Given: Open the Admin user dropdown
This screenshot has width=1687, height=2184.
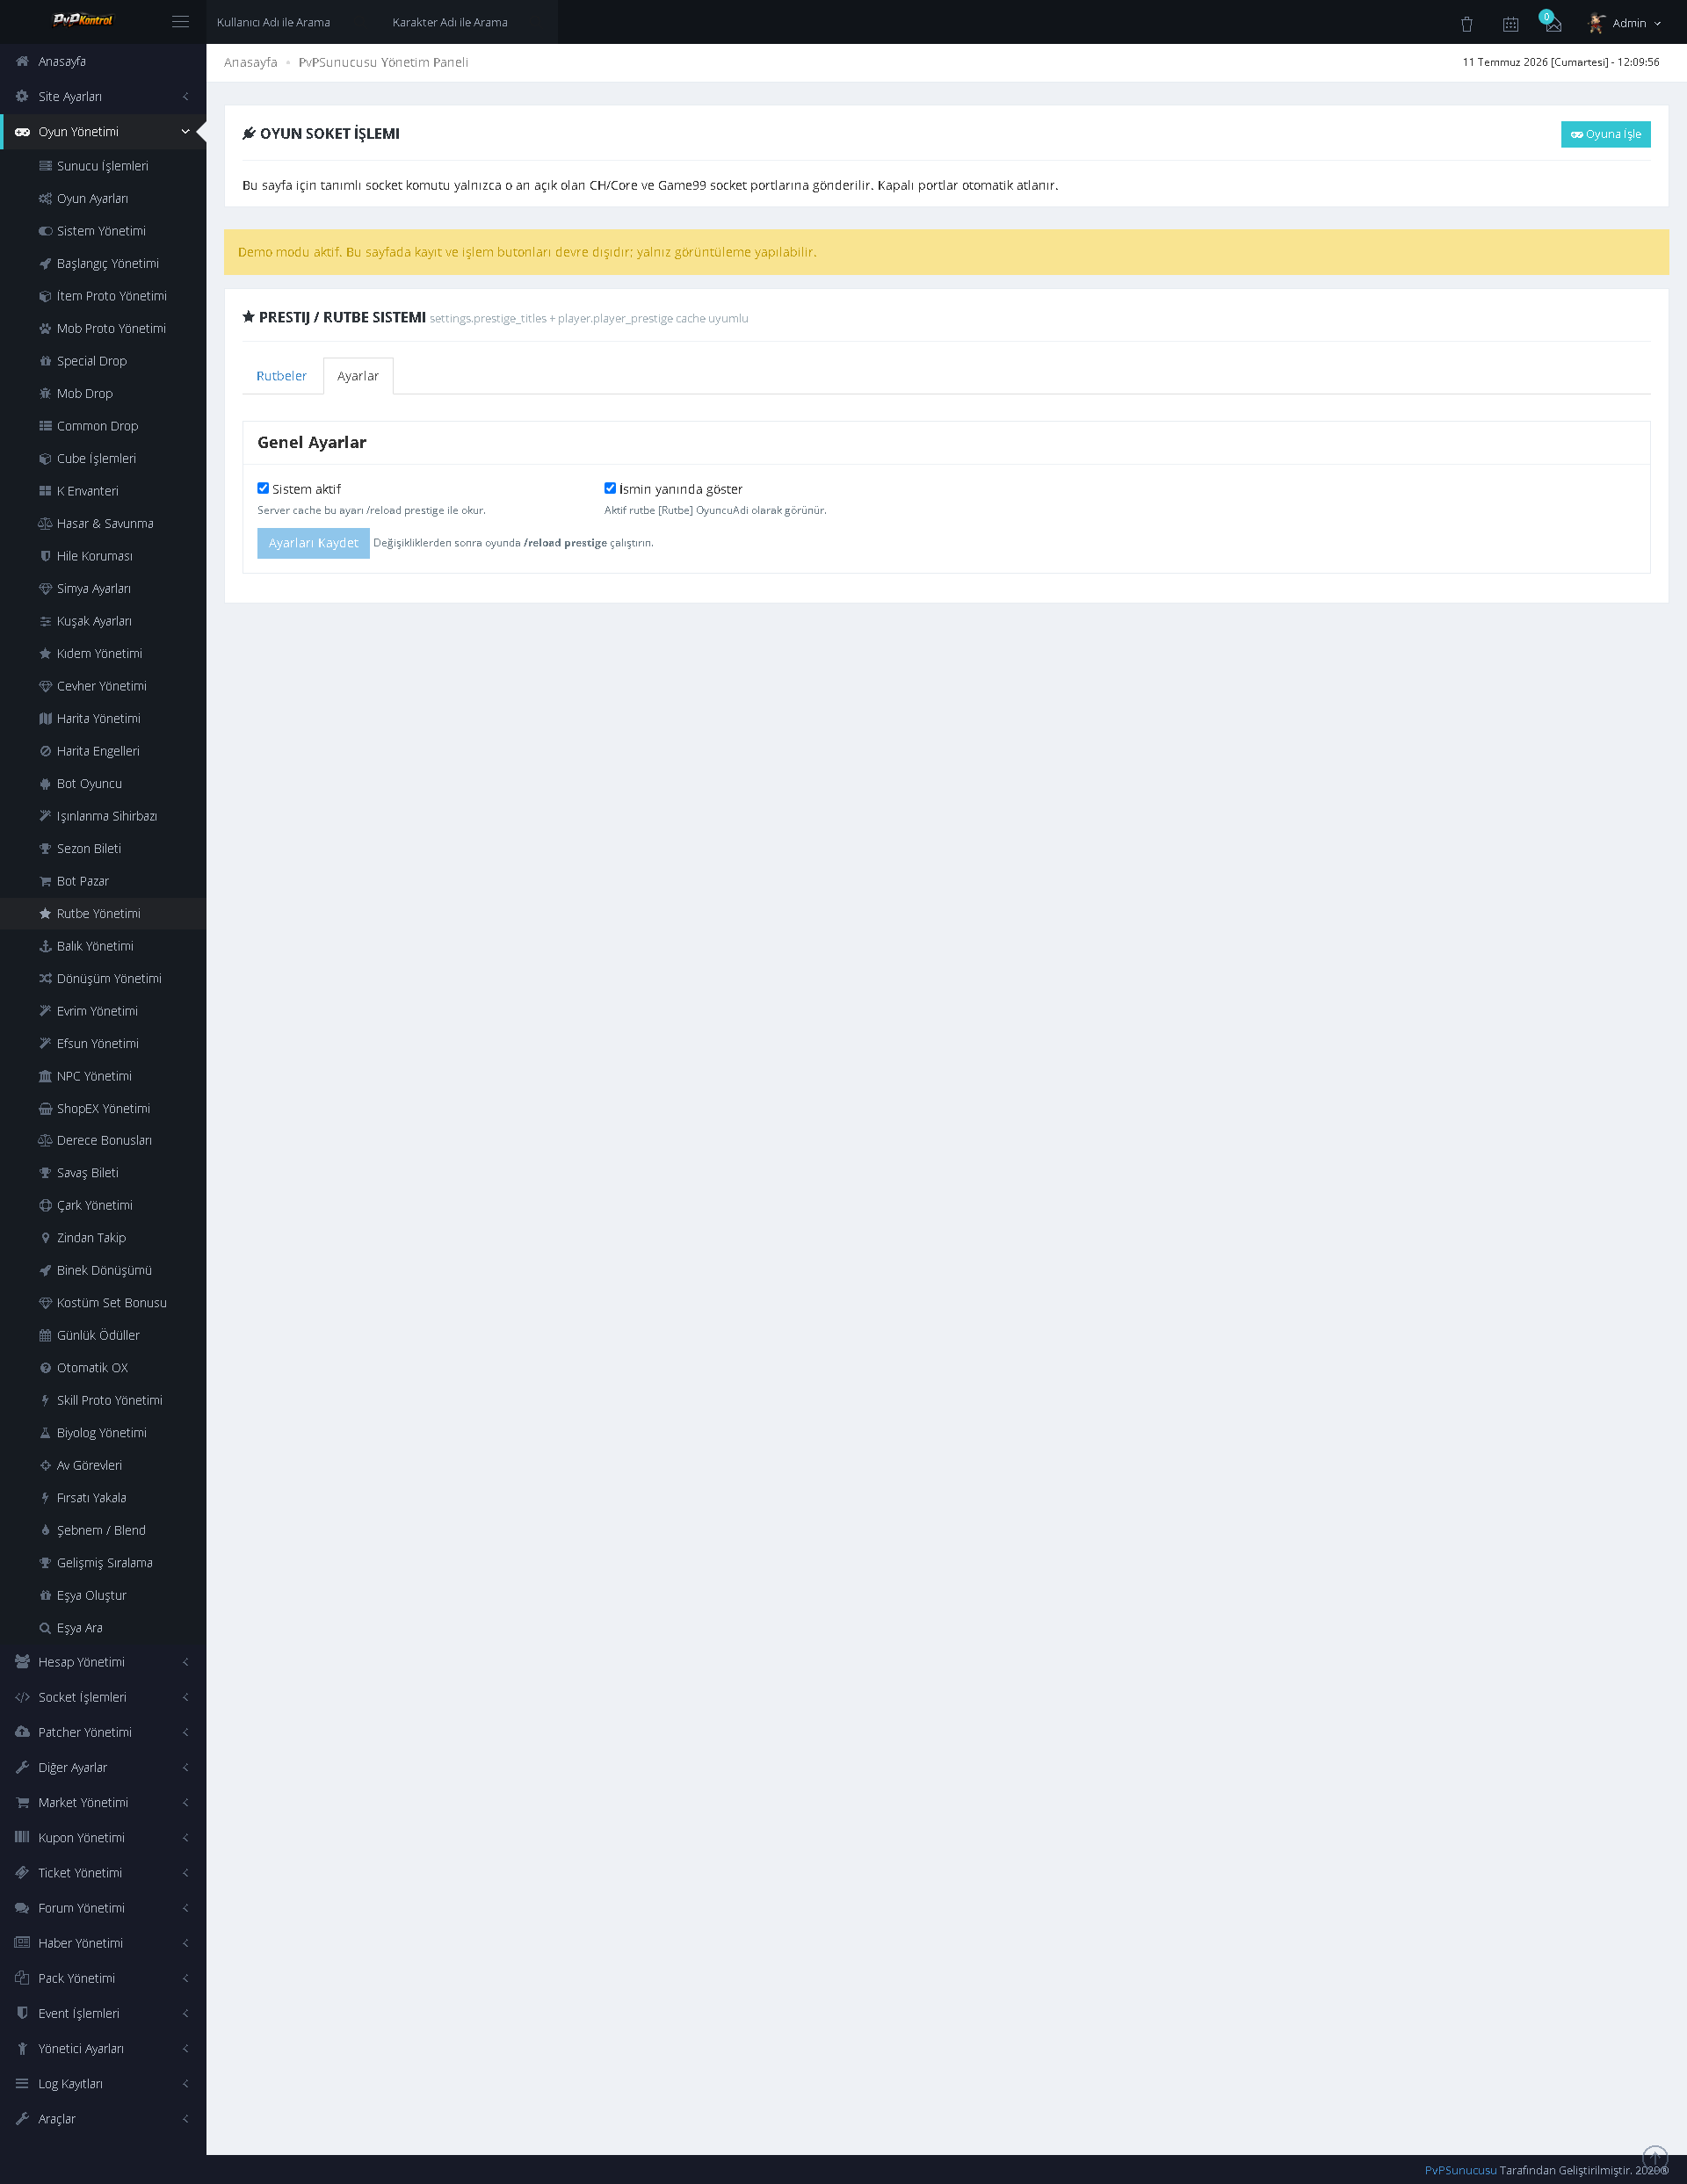Looking at the screenshot, I should click(x=1625, y=23).
